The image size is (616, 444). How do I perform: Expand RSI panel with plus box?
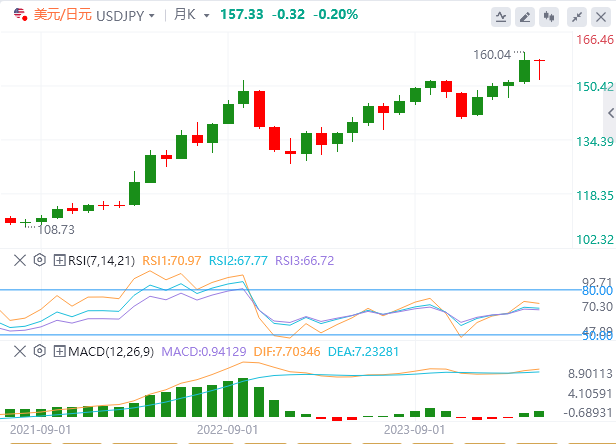click(x=59, y=260)
